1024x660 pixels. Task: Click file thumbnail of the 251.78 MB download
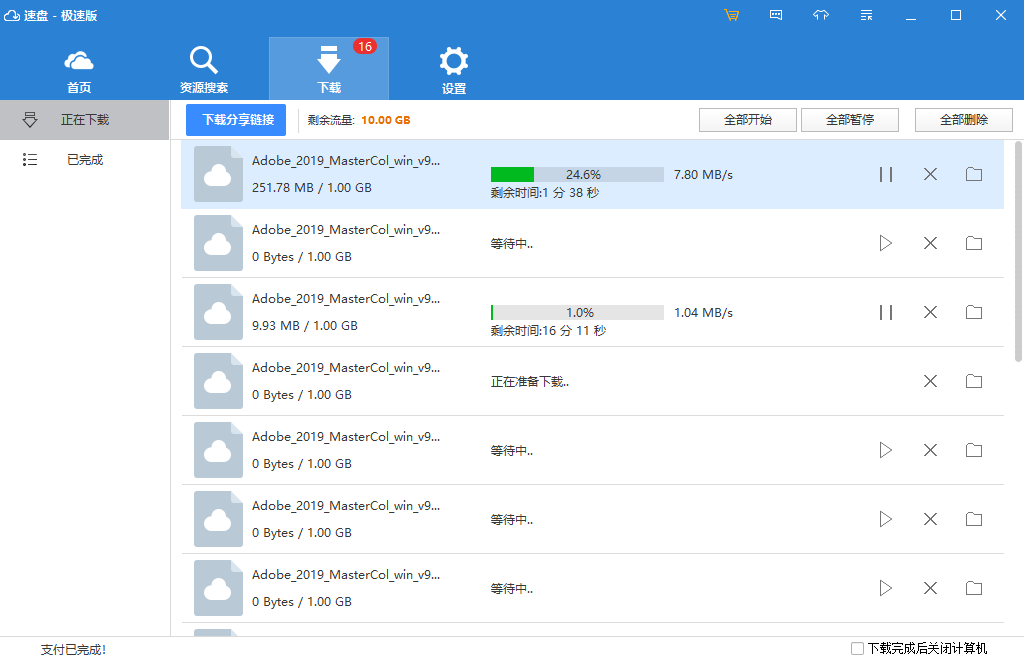[218, 174]
